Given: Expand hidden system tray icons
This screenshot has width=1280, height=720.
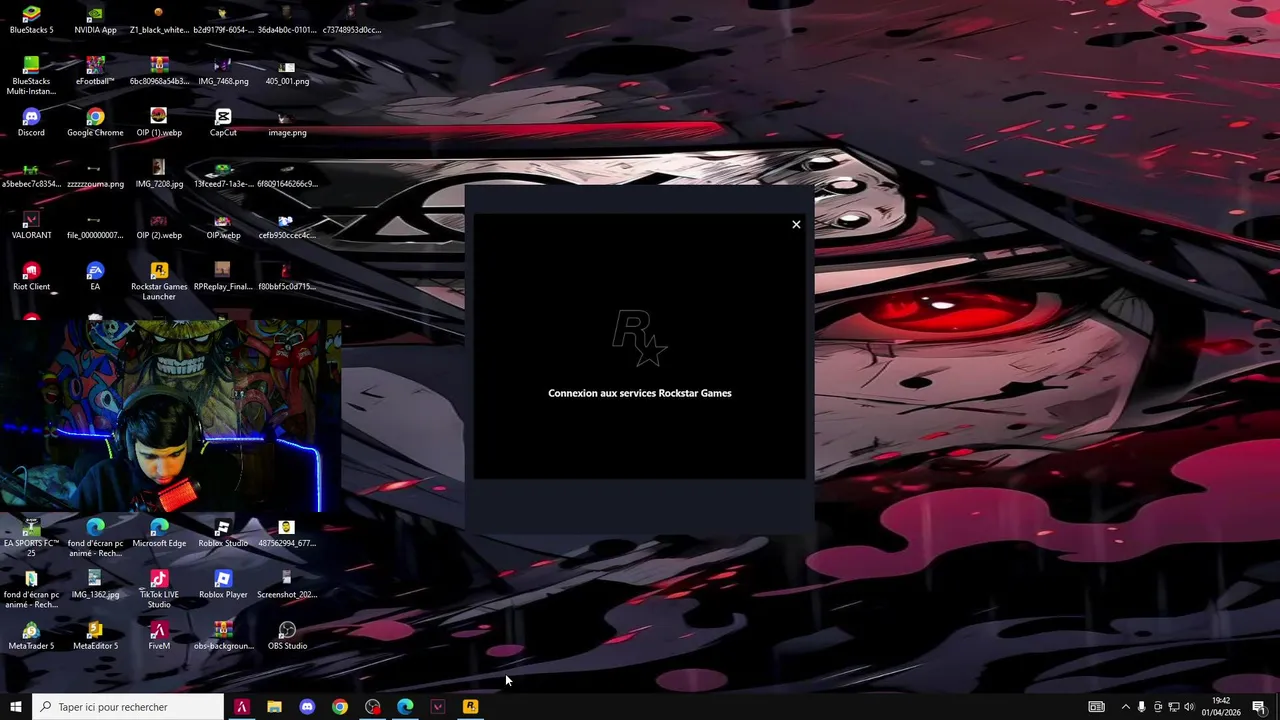Looking at the screenshot, I should [x=1125, y=707].
